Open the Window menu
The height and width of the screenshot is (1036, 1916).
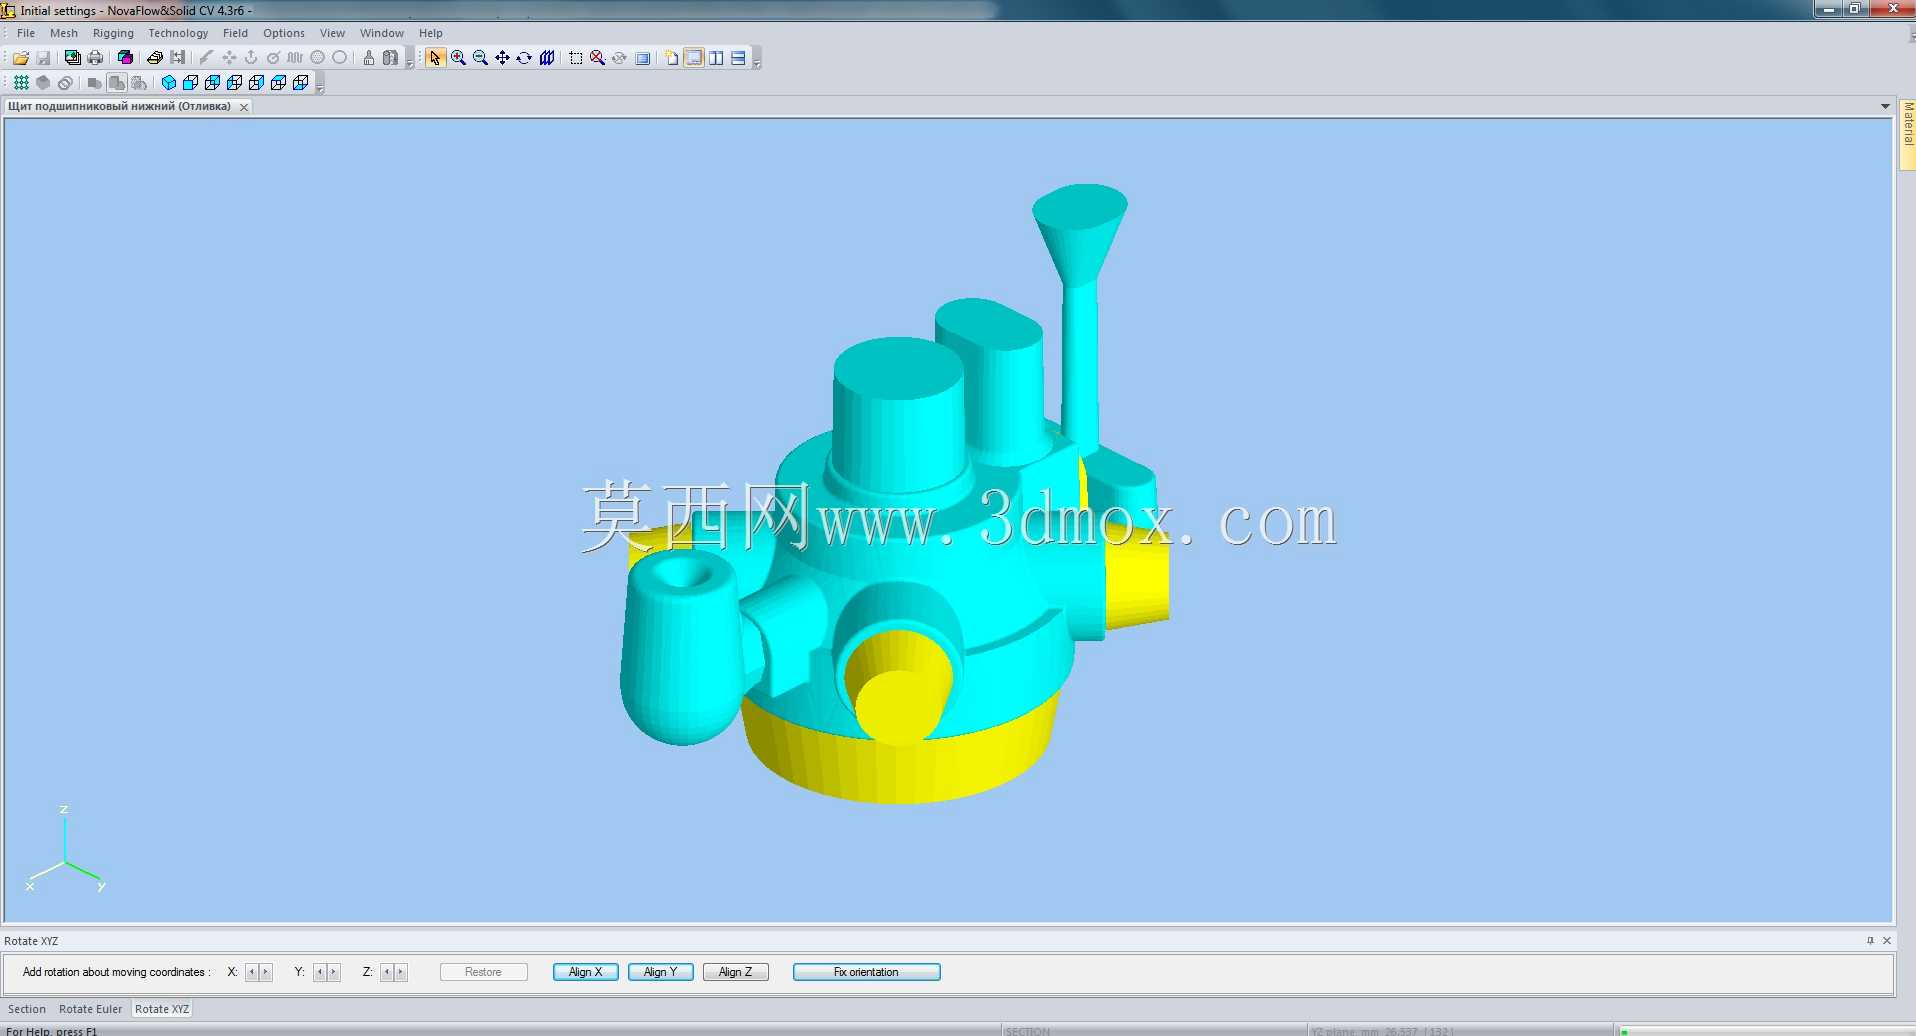coord(382,33)
